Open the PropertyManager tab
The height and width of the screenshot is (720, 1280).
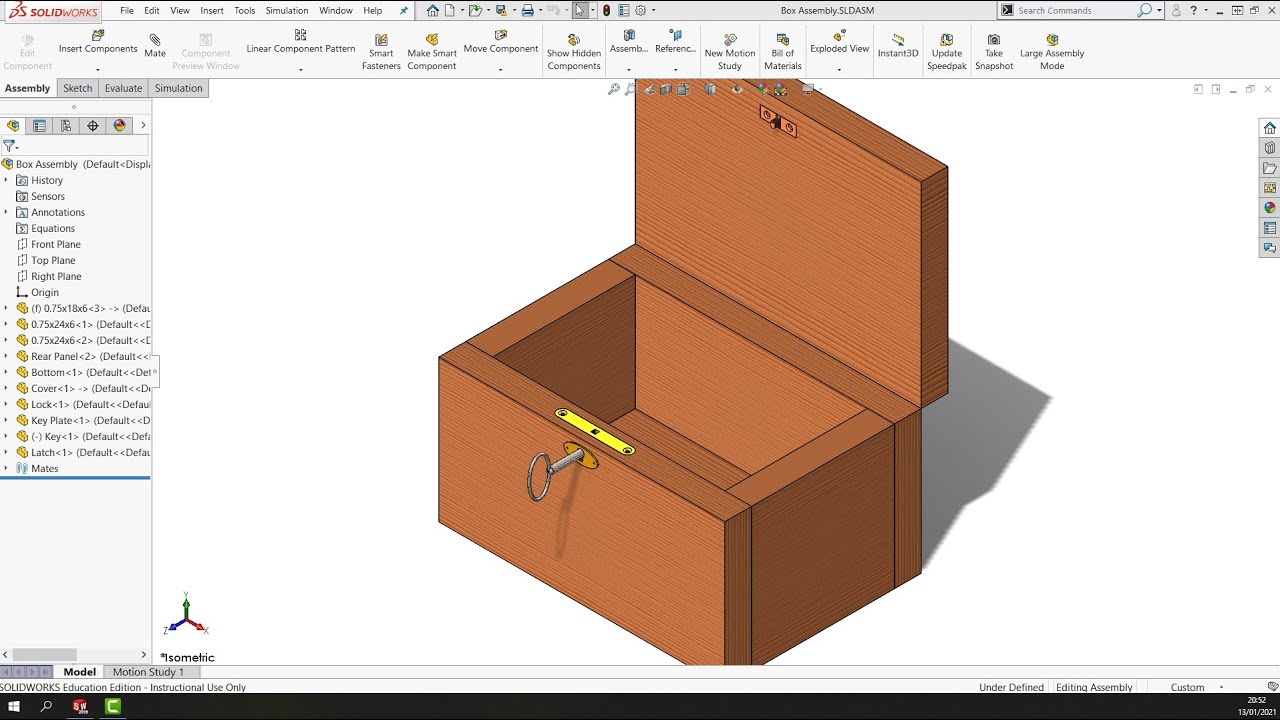pyautogui.click(x=40, y=126)
